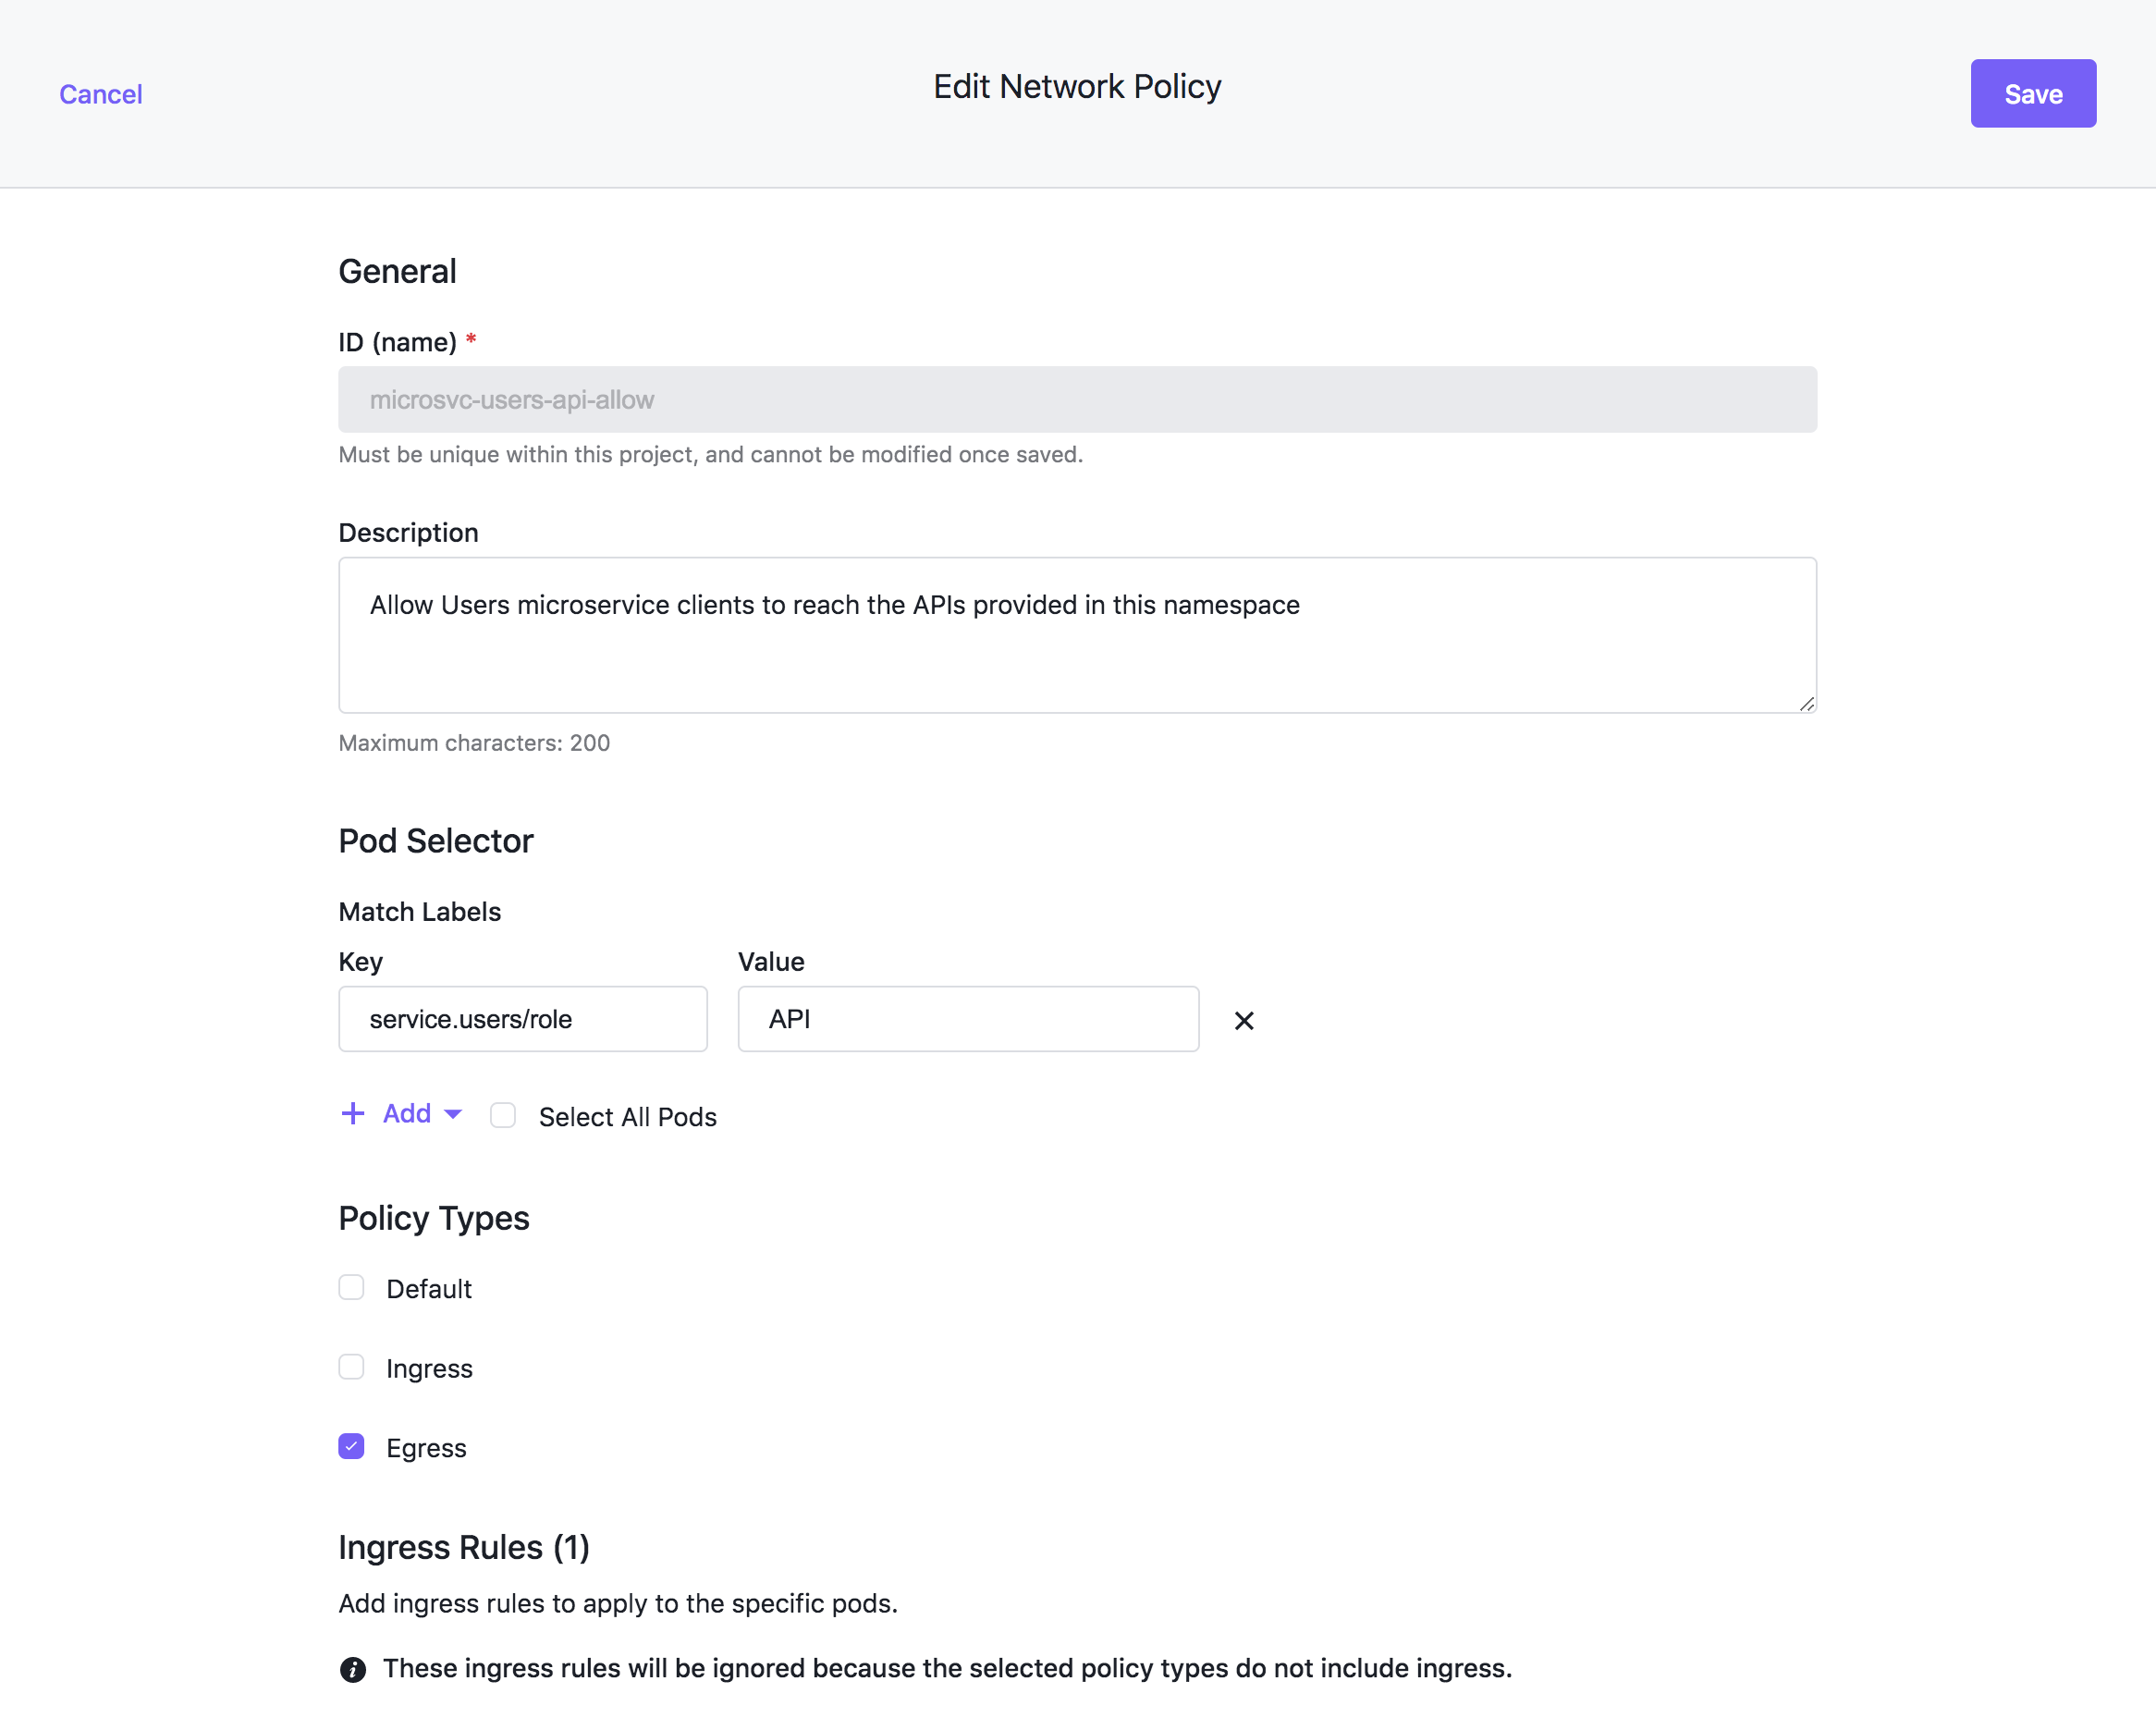The width and height of the screenshot is (2156, 1718).
Task: Enable the Egress policy type checkbox
Action: coord(350,1446)
